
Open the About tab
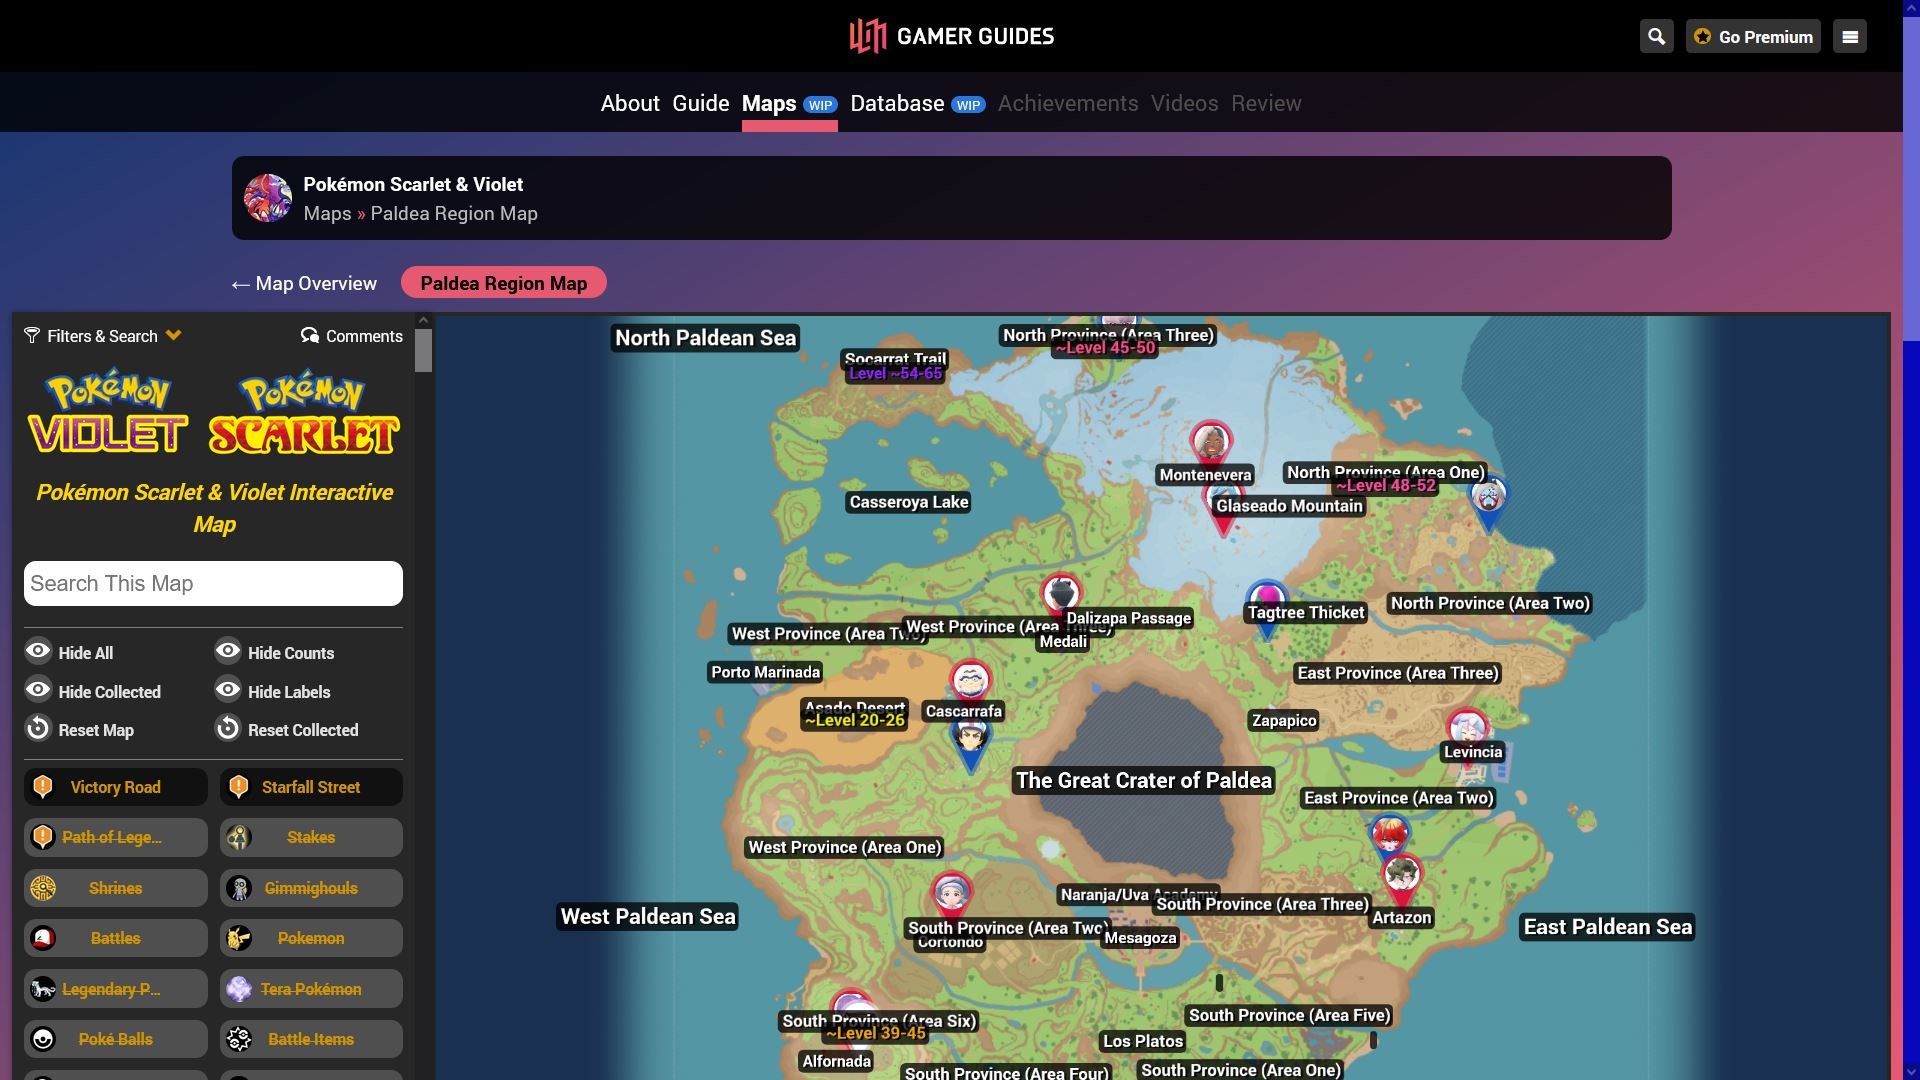pos(630,103)
